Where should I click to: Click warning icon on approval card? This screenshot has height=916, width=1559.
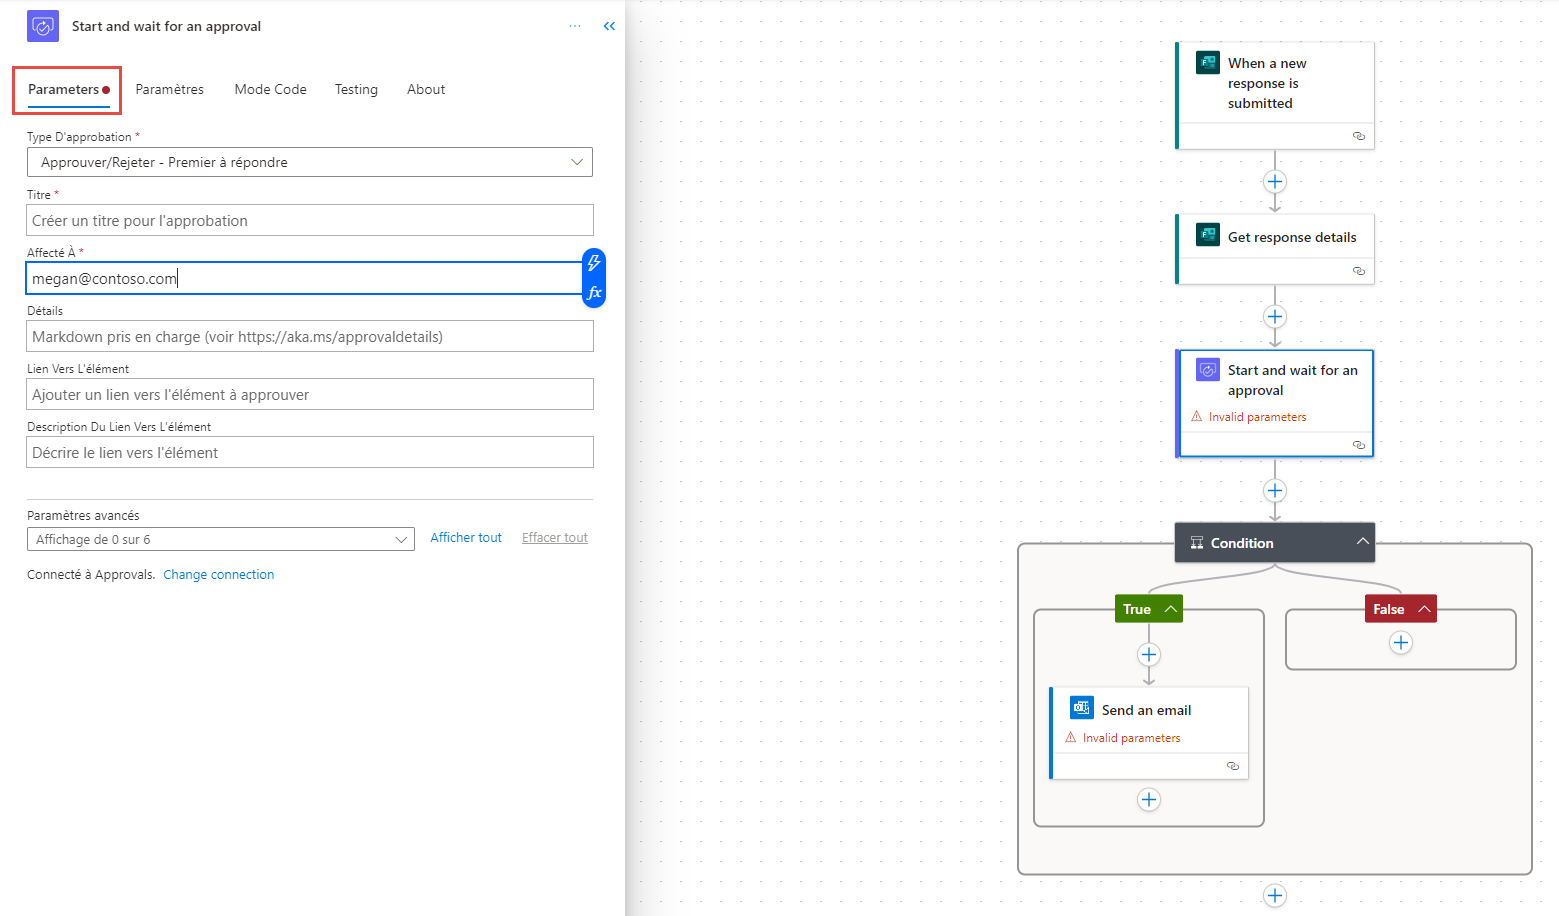1197,417
